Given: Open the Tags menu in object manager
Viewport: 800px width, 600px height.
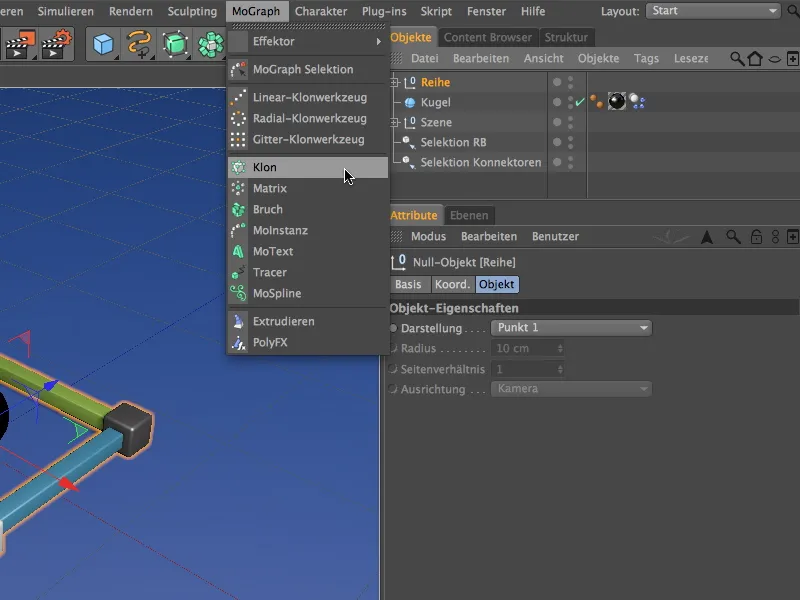Looking at the screenshot, I should (646, 59).
